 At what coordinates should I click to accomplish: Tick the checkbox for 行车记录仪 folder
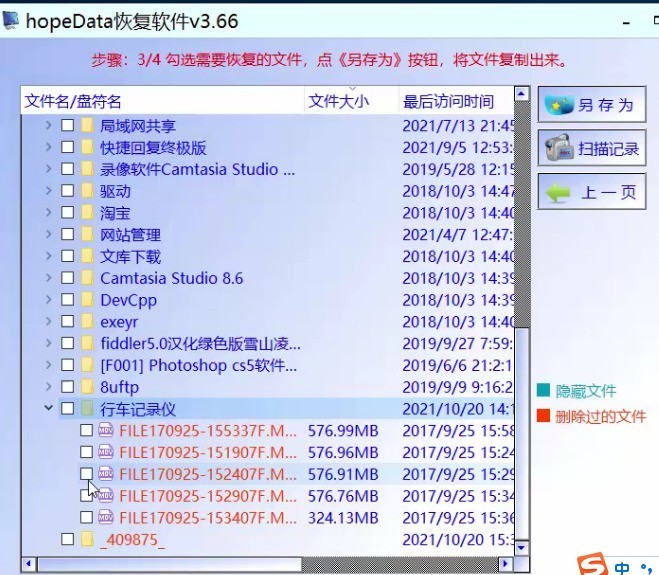pos(67,408)
